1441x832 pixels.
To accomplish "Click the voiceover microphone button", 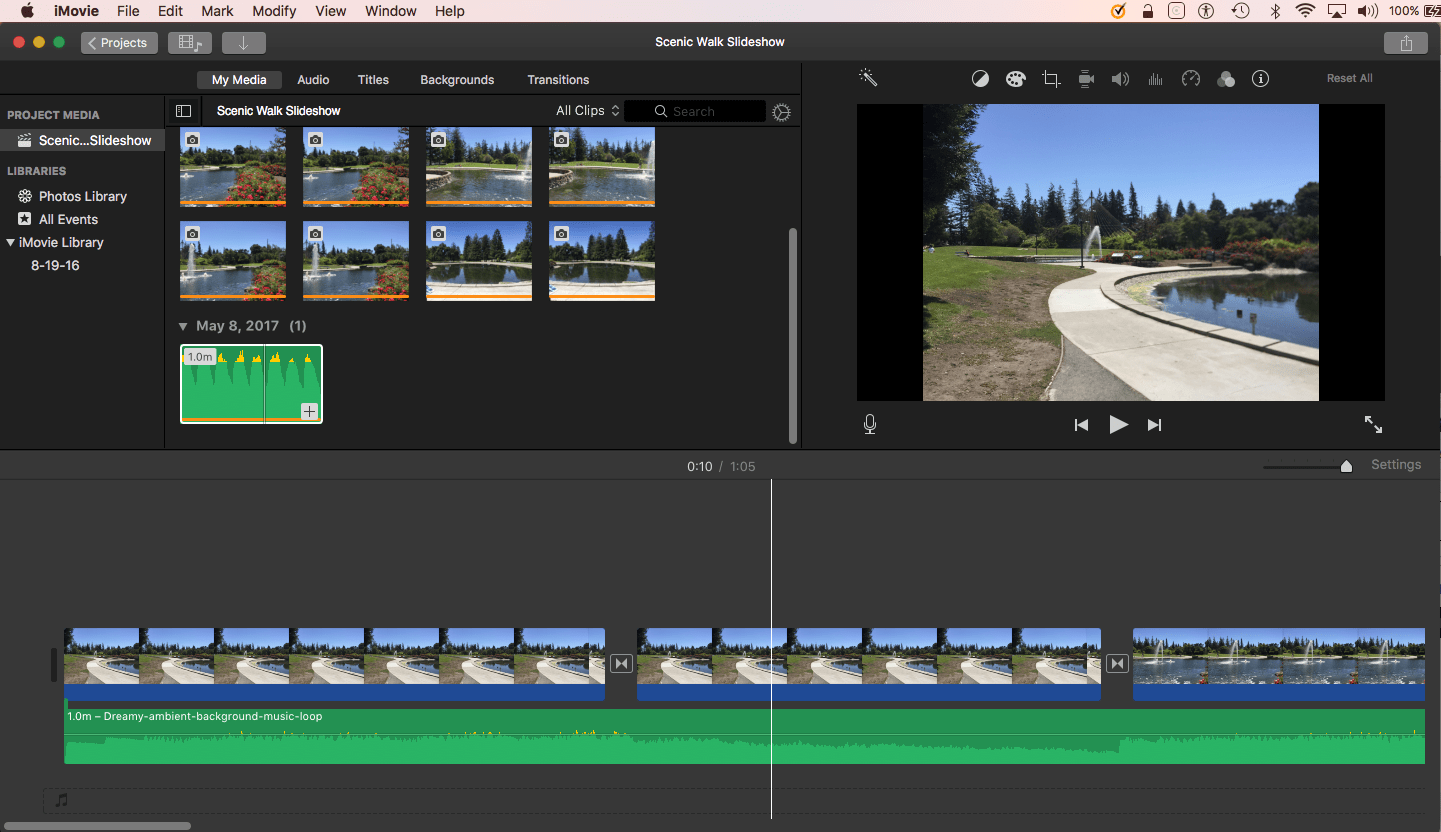I will (870, 425).
